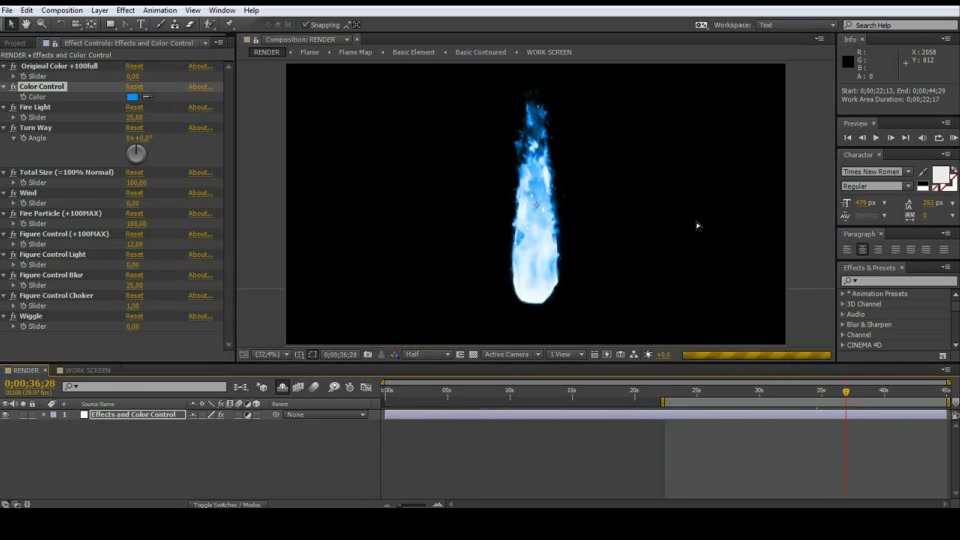This screenshot has width=960, height=540.
Task: Toggle fx switch for Fire Light effect
Action: pos(13,107)
